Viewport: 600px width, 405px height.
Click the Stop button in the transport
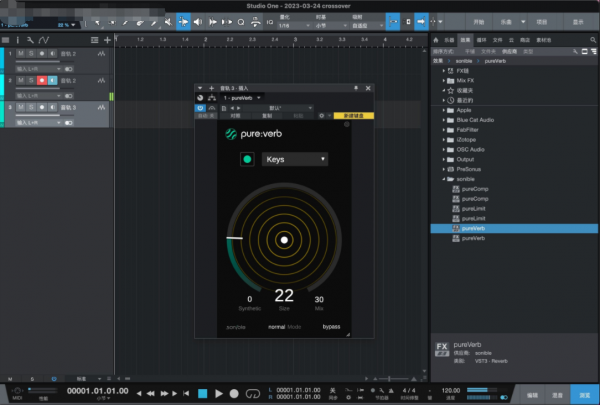click(x=202, y=393)
